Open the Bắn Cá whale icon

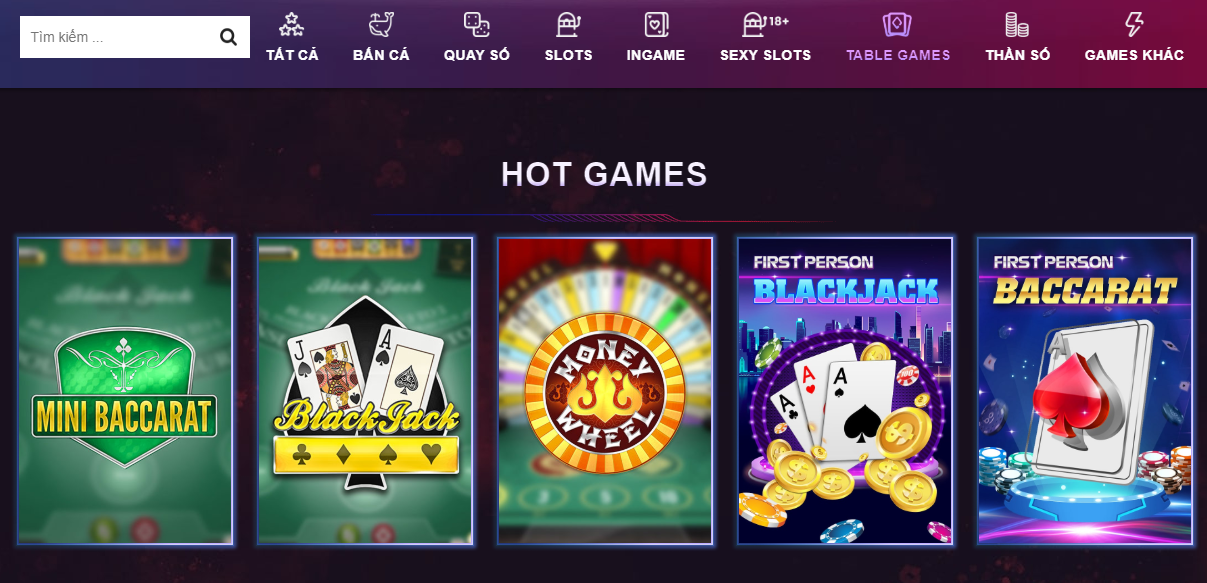coord(381,24)
